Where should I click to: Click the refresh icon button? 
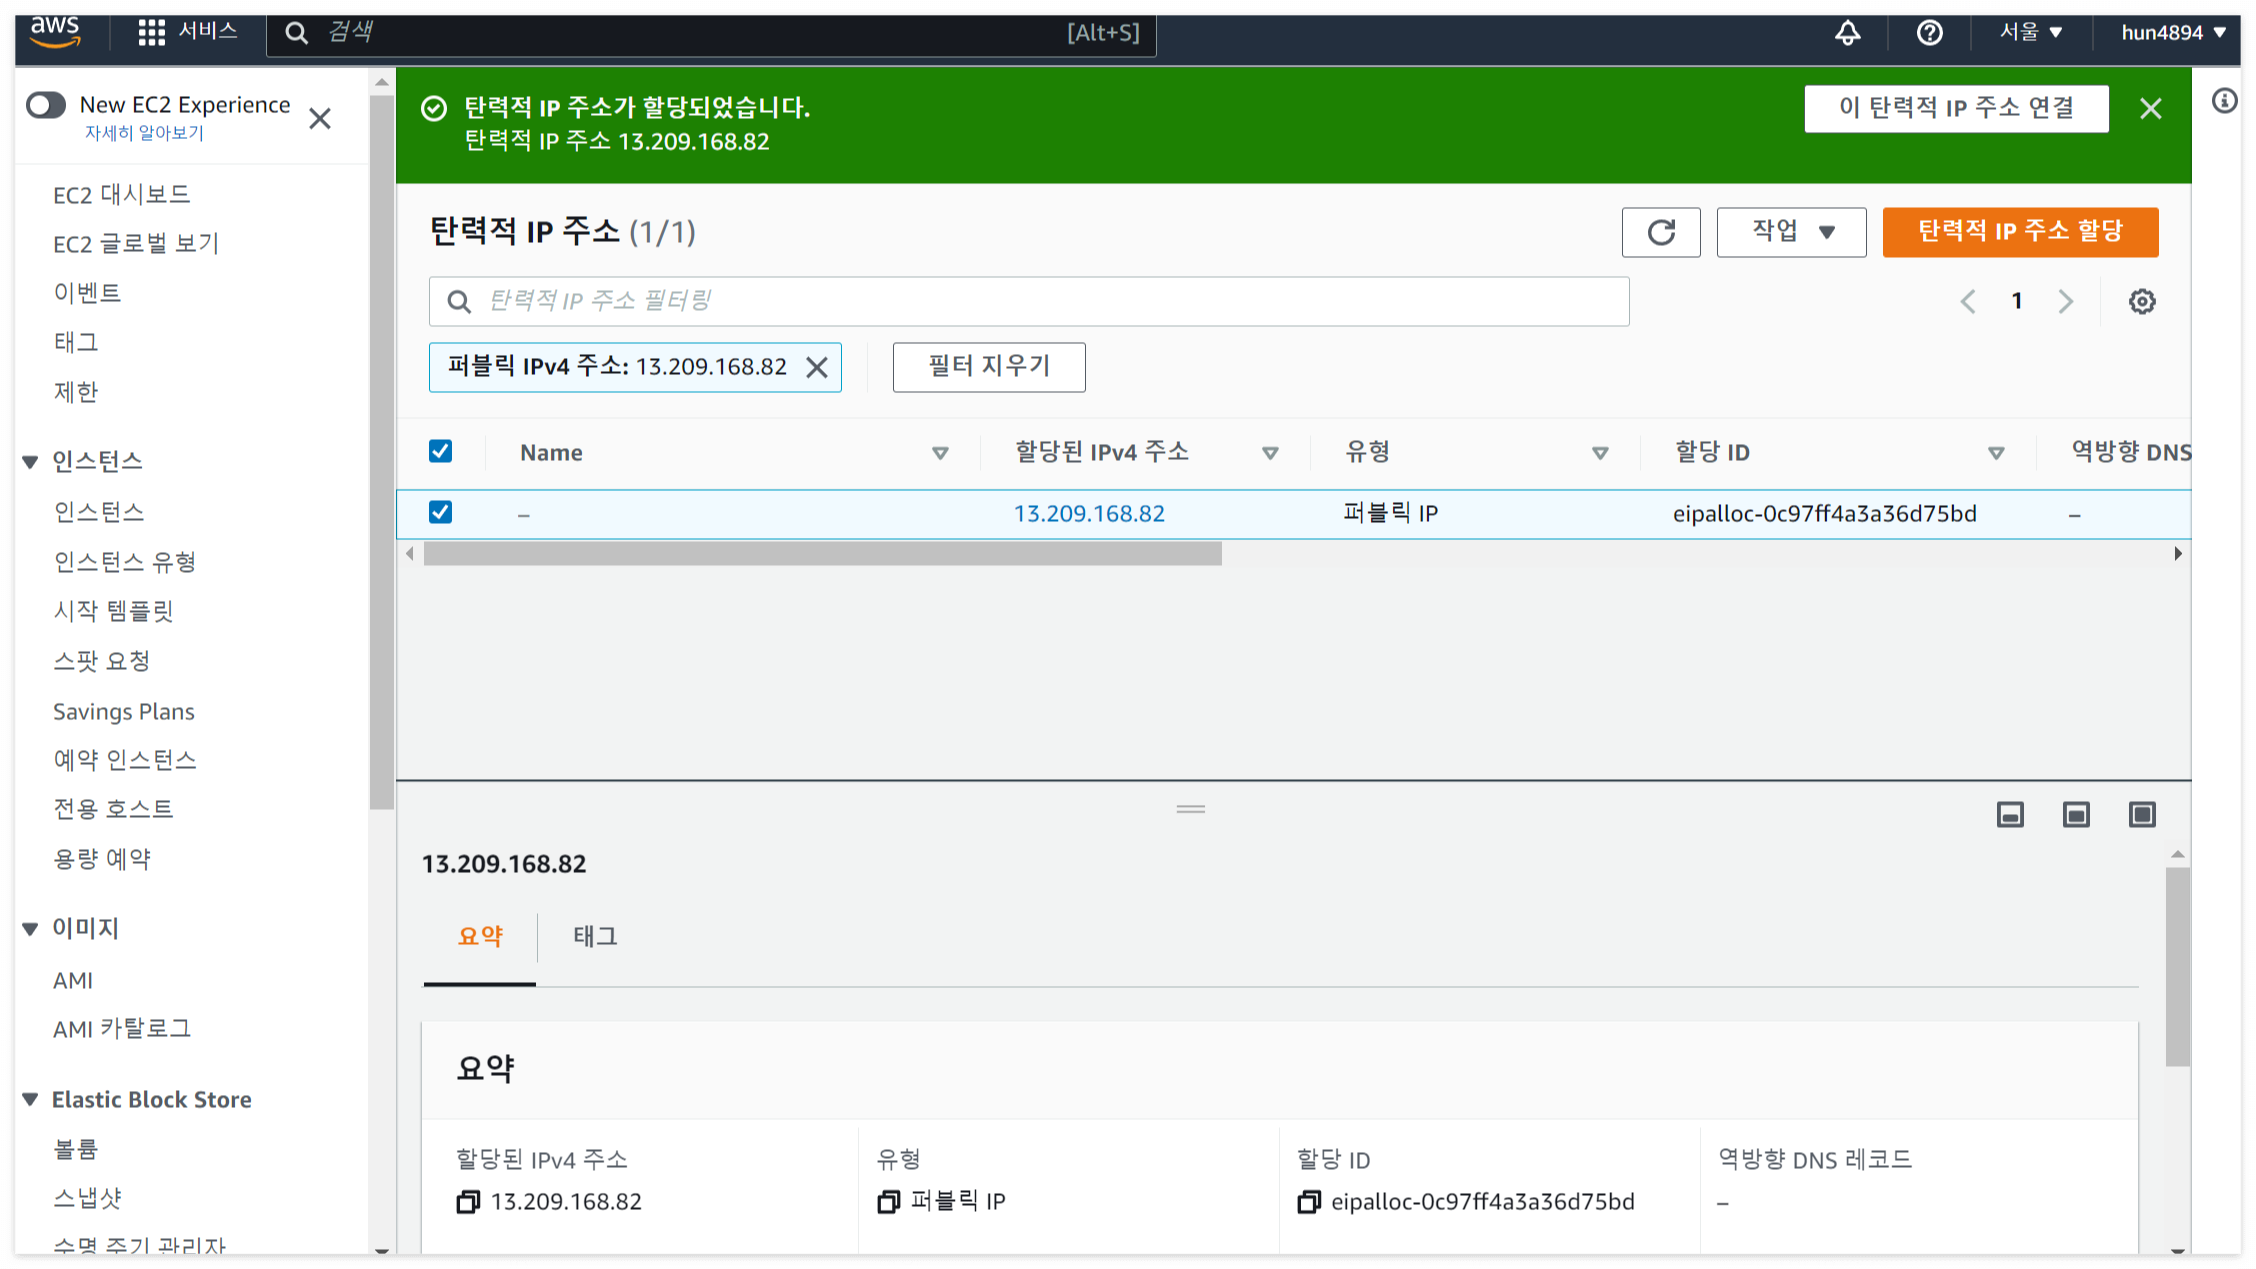pyautogui.click(x=1660, y=232)
